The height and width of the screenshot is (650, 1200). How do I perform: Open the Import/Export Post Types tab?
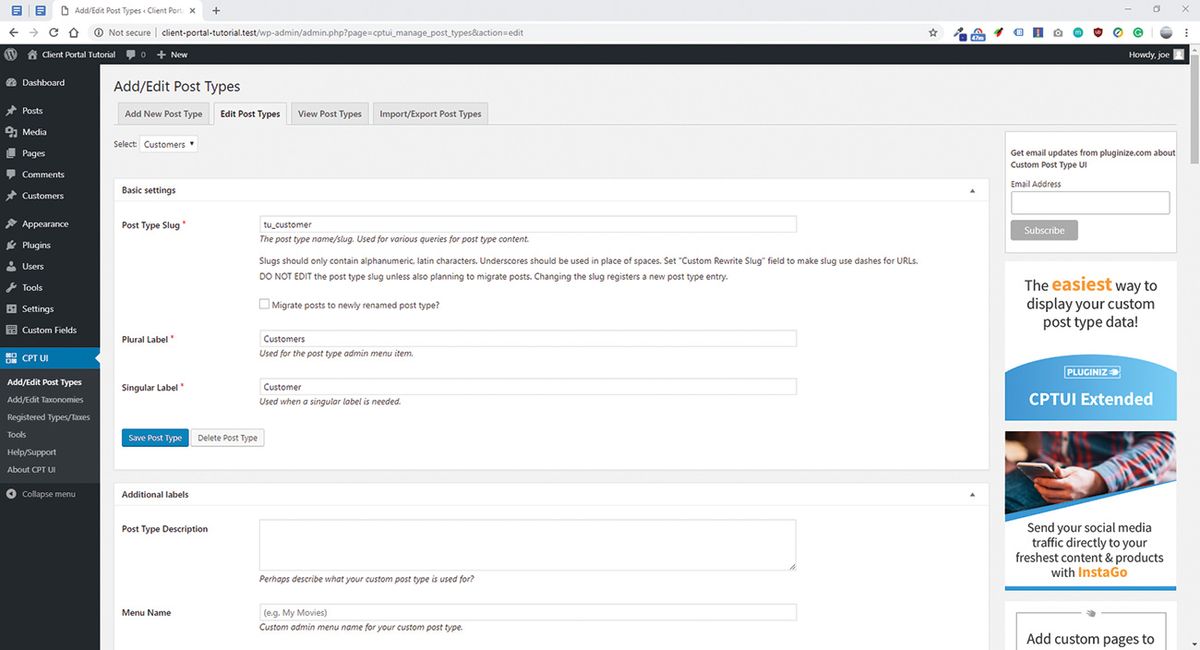430,113
